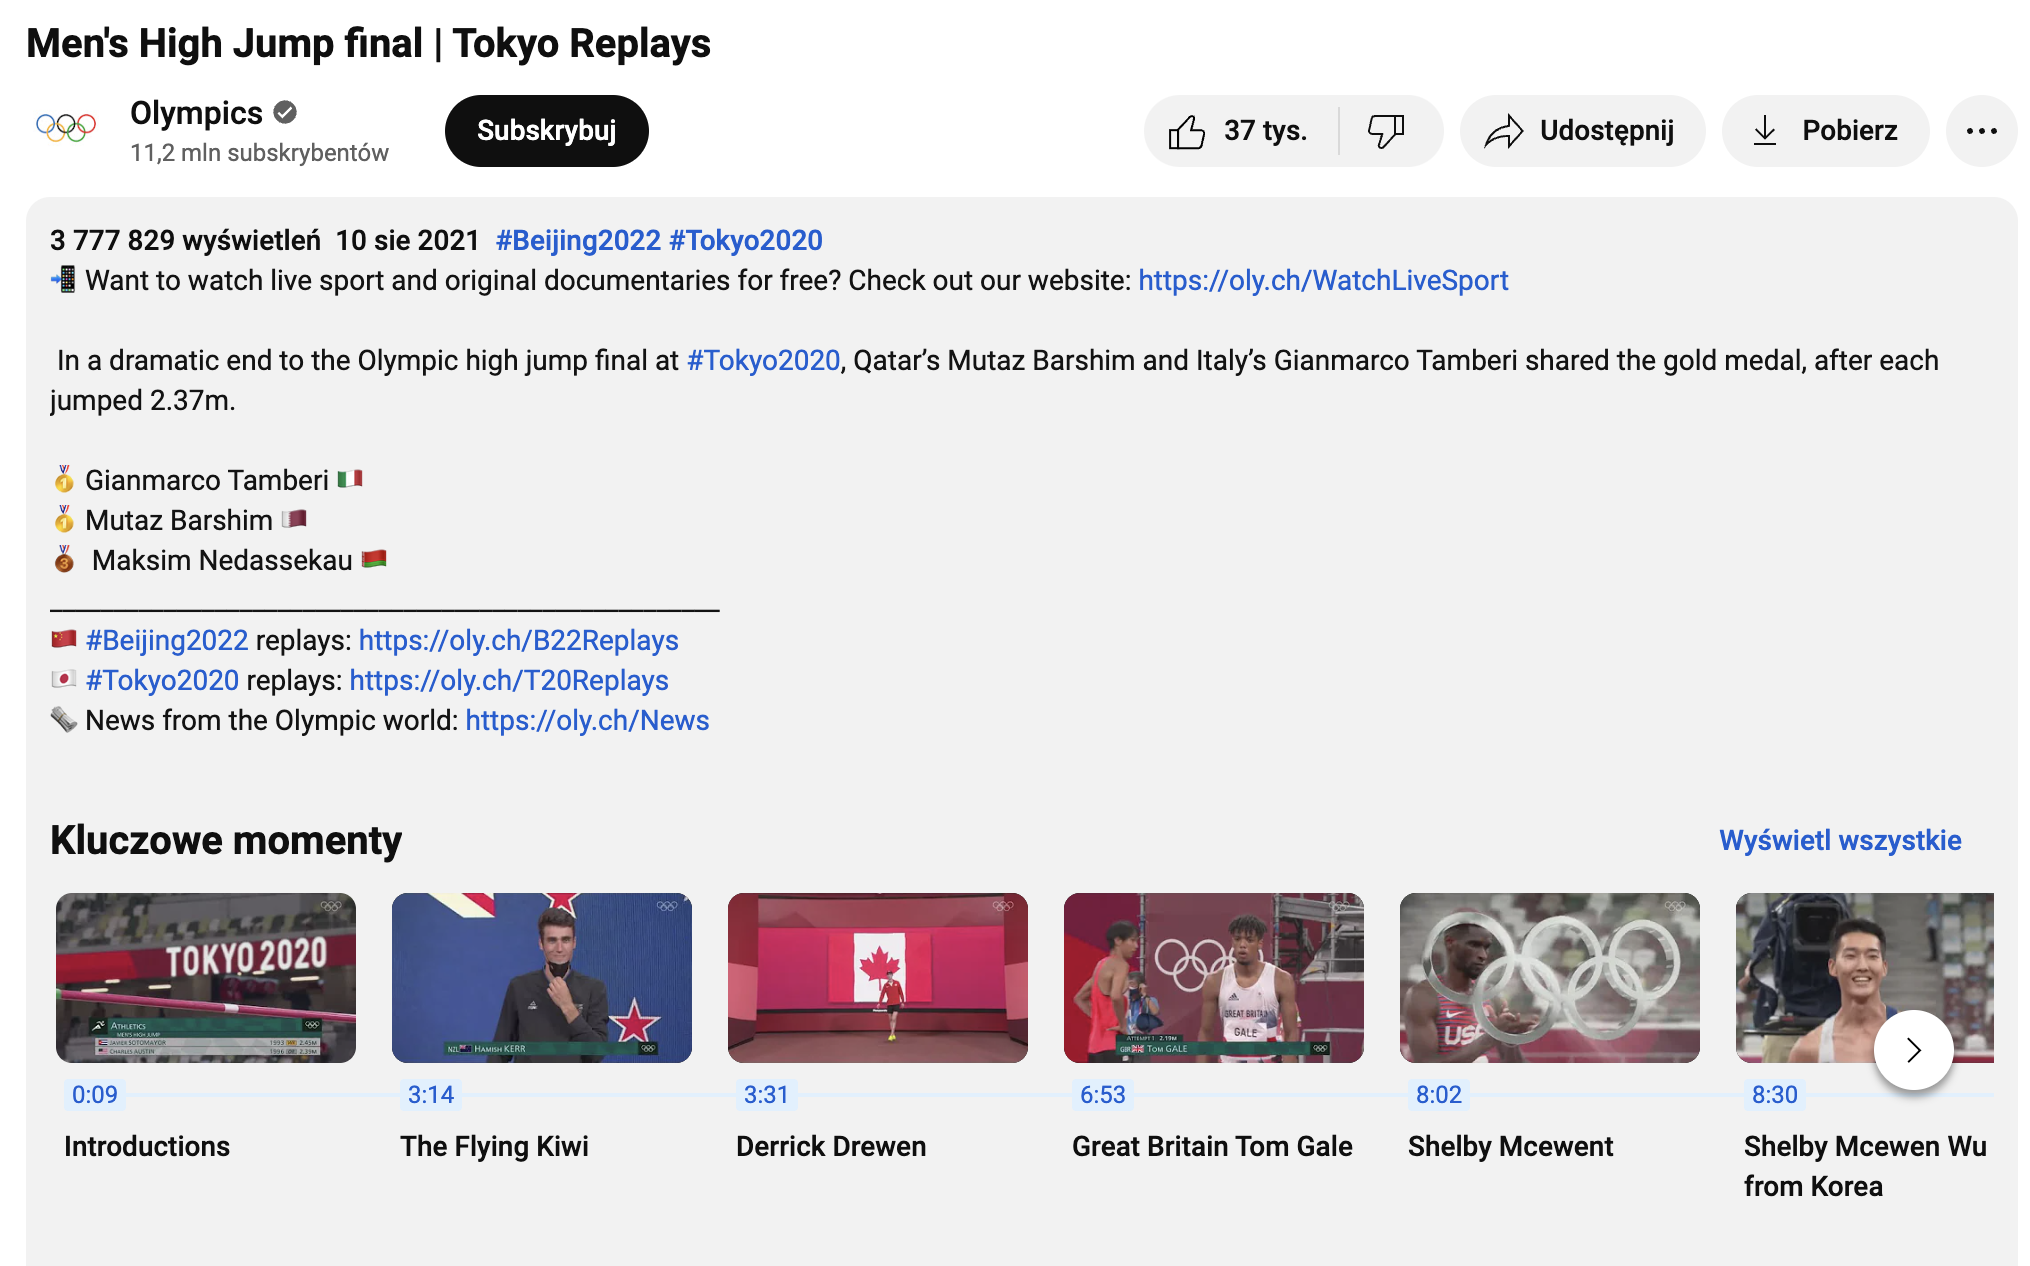
Task: Open the Shelby Mcewent moment thumbnail
Action: tap(1550, 978)
